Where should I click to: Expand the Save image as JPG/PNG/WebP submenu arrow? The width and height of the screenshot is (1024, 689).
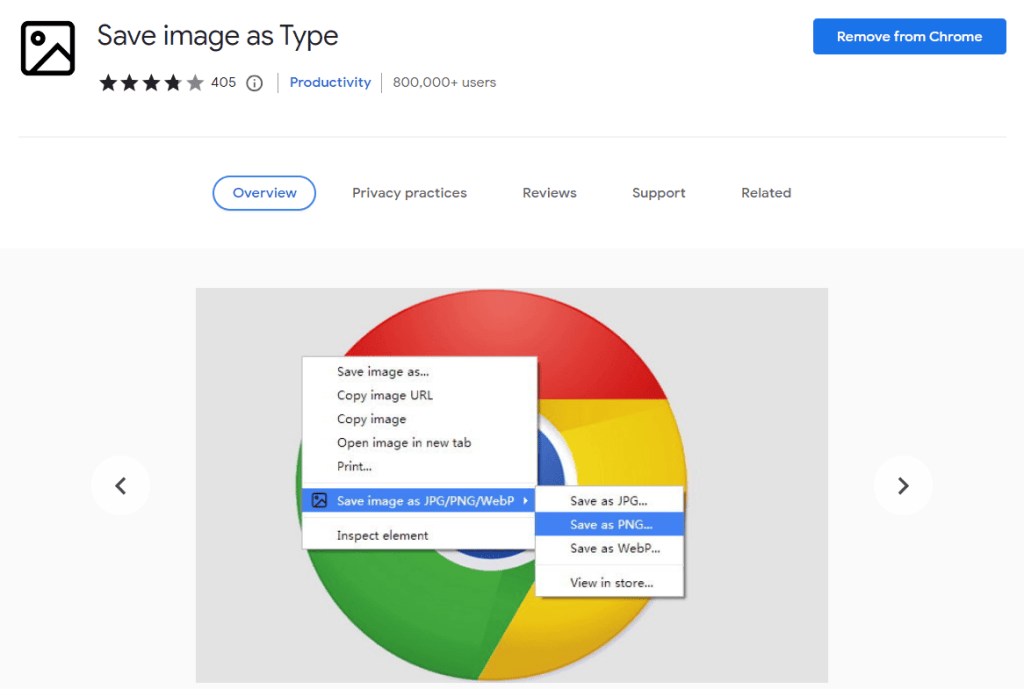[x=528, y=500]
